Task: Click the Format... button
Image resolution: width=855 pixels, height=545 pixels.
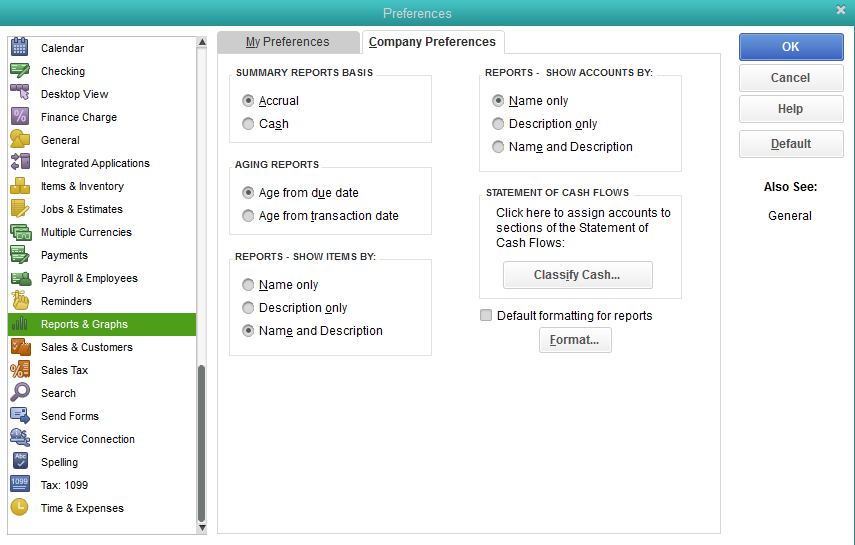Action: 575,340
